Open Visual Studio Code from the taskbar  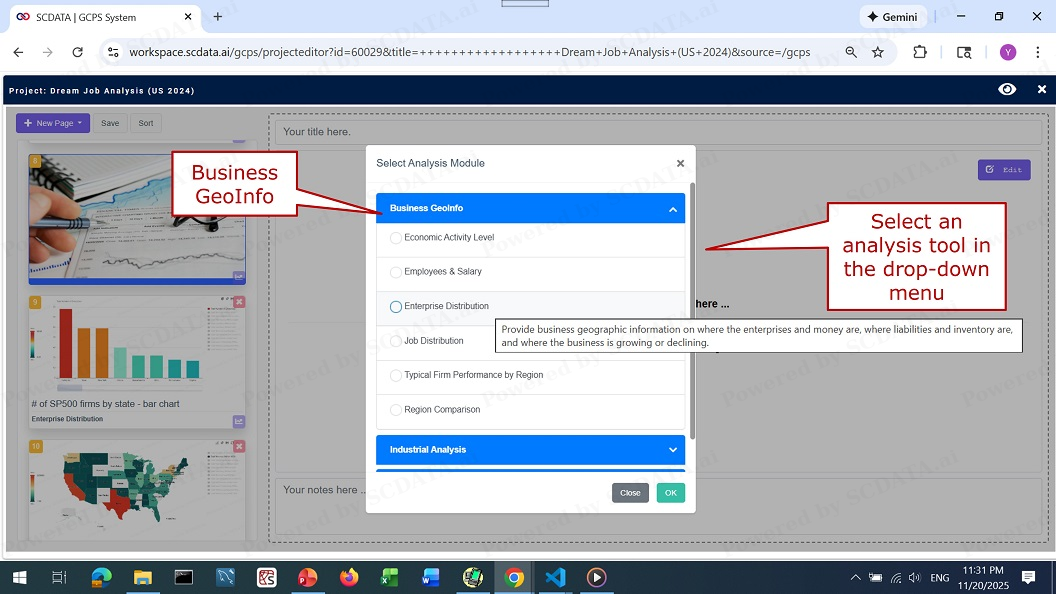click(x=555, y=577)
